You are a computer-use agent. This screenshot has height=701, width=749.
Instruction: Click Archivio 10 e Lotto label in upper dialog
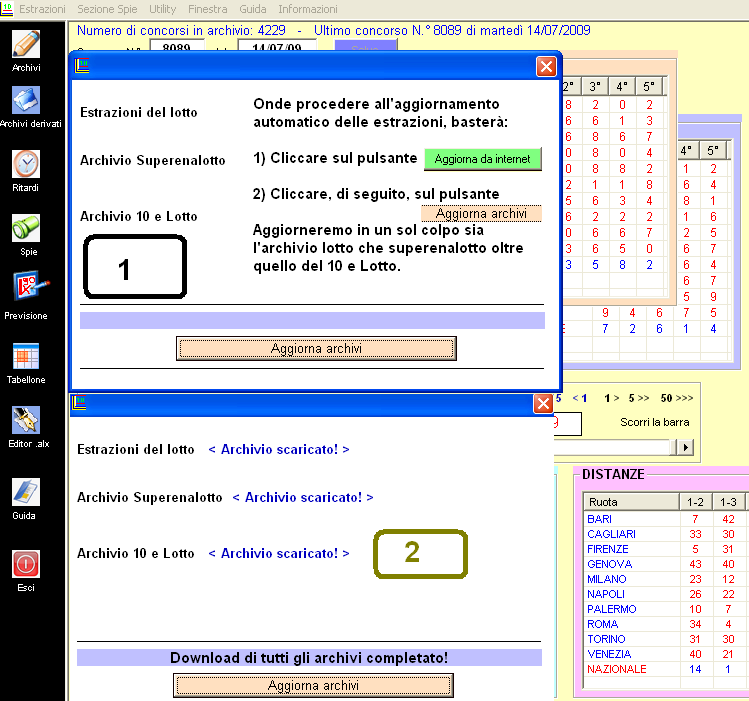[x=139, y=217]
